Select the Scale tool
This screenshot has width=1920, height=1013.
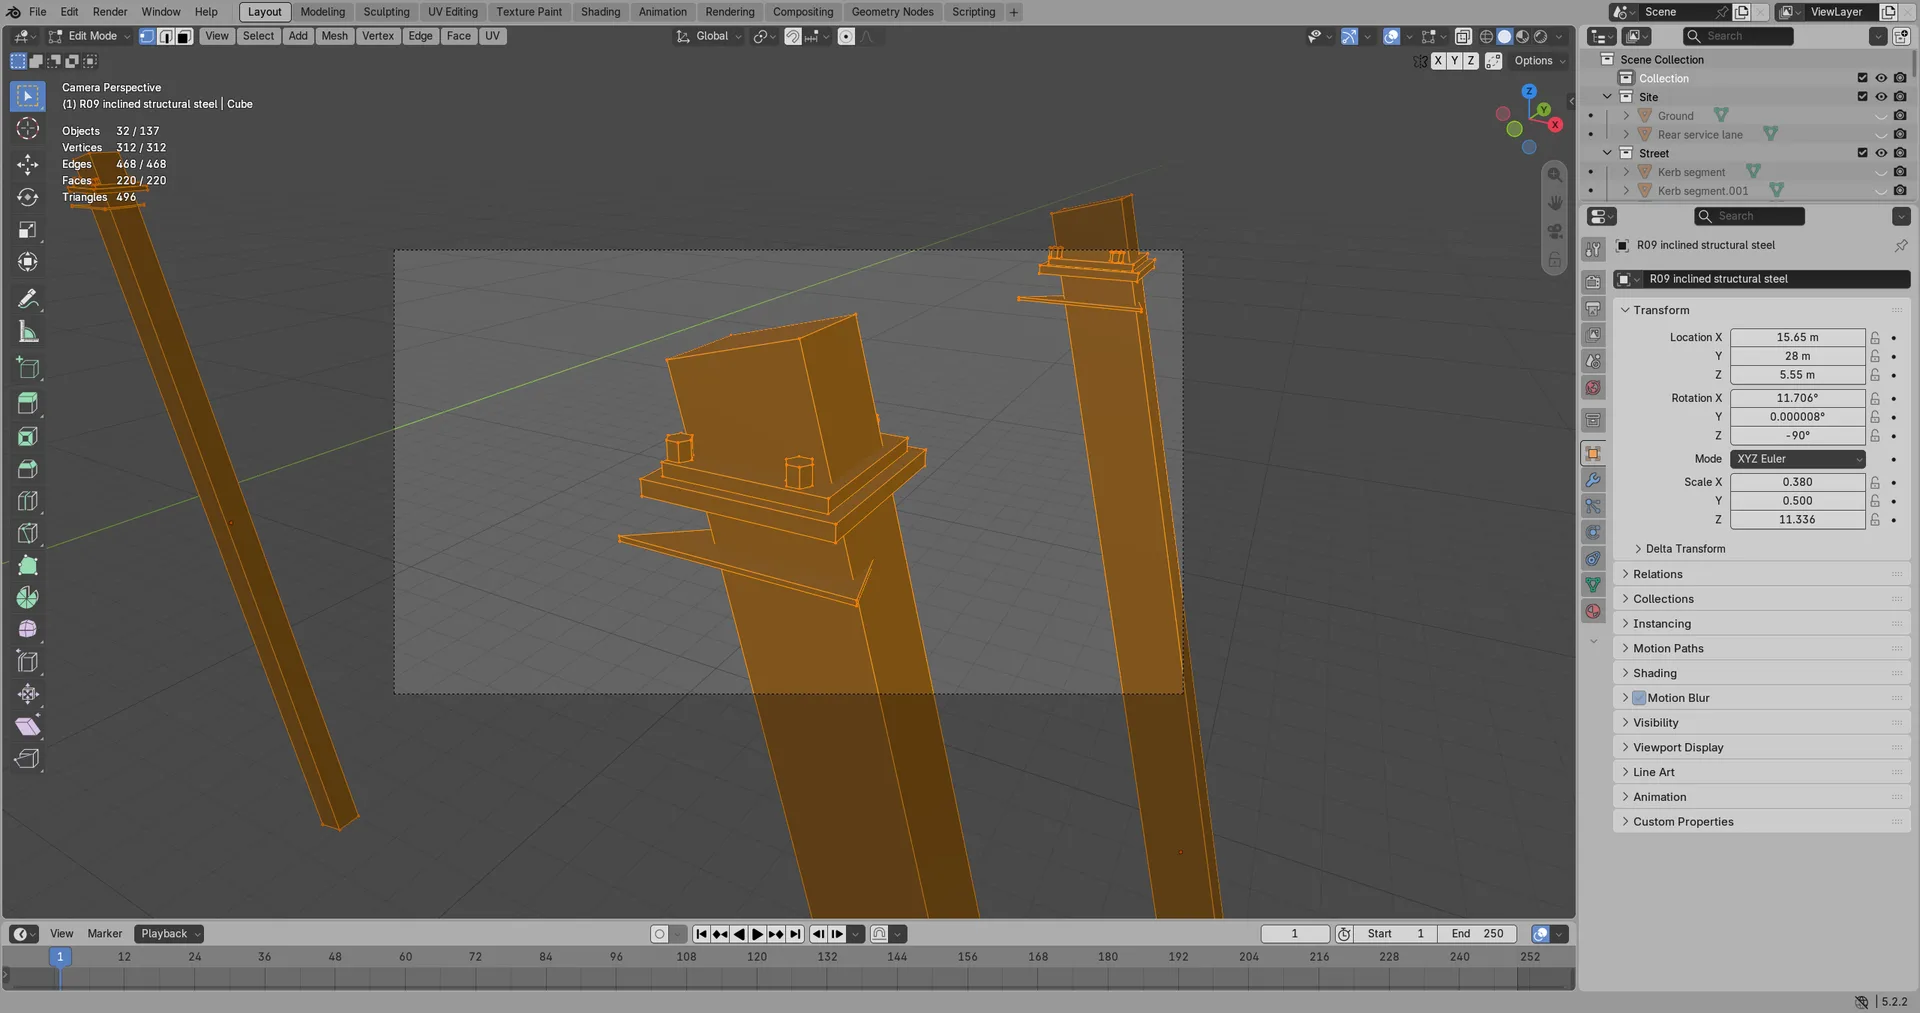tap(28, 230)
